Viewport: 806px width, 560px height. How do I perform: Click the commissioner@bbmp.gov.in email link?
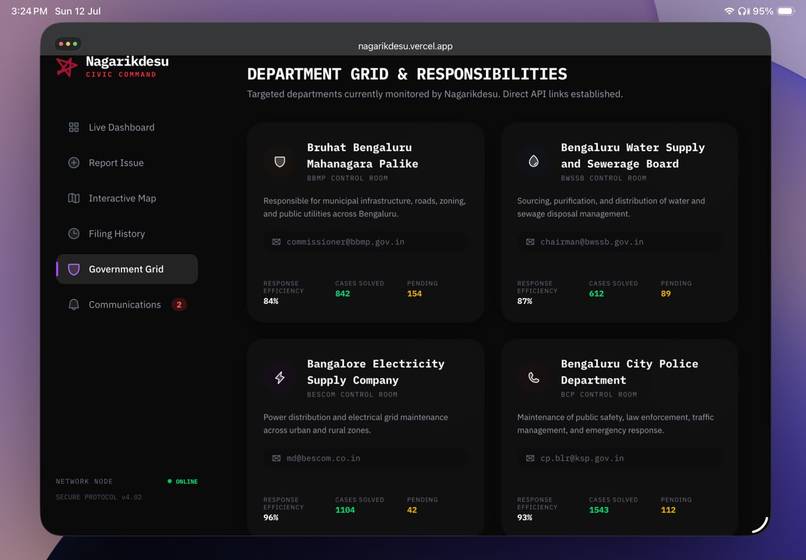click(x=345, y=242)
